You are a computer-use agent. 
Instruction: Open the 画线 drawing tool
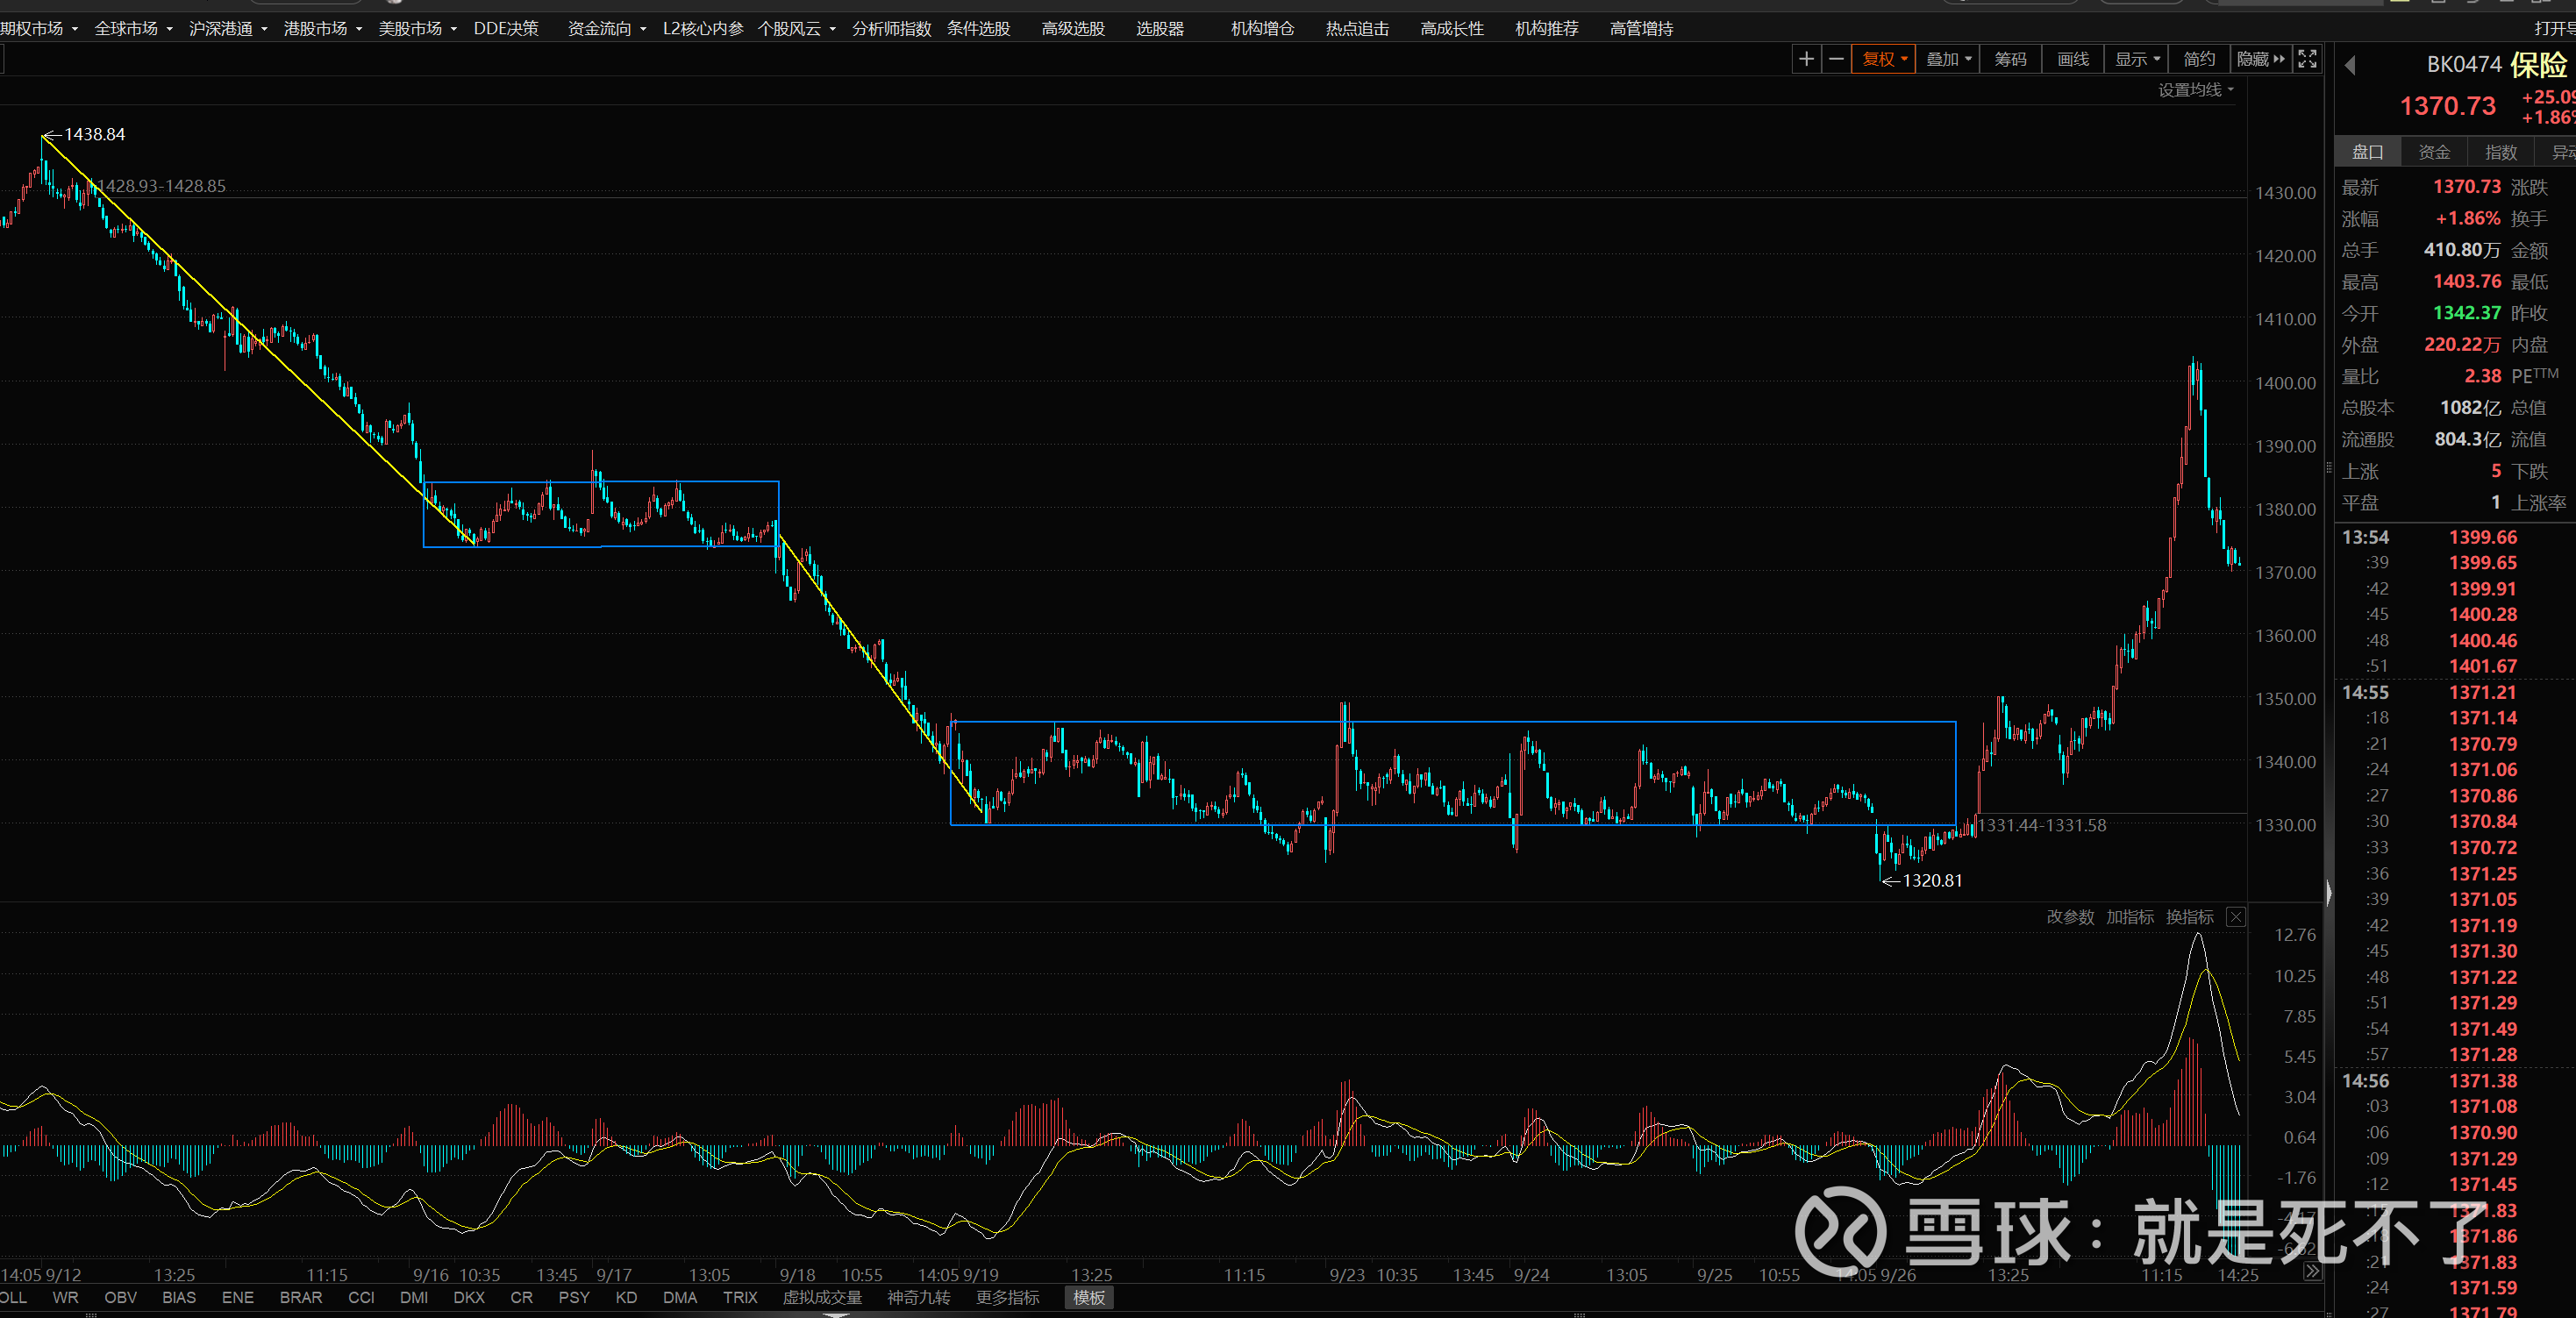[x=2072, y=59]
